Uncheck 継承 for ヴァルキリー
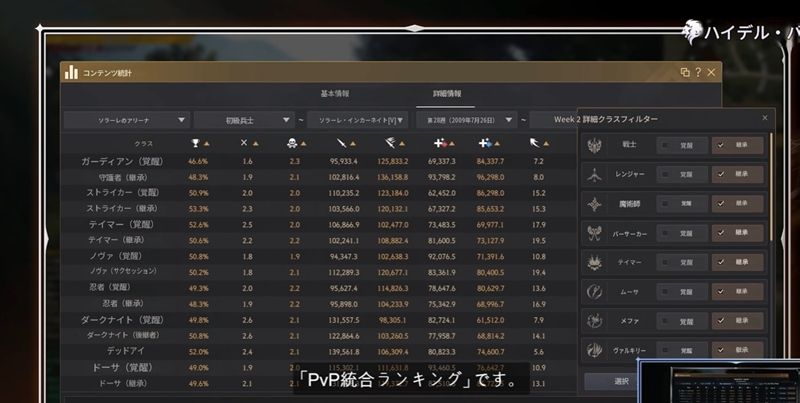The width and height of the screenshot is (800, 403). click(x=720, y=350)
